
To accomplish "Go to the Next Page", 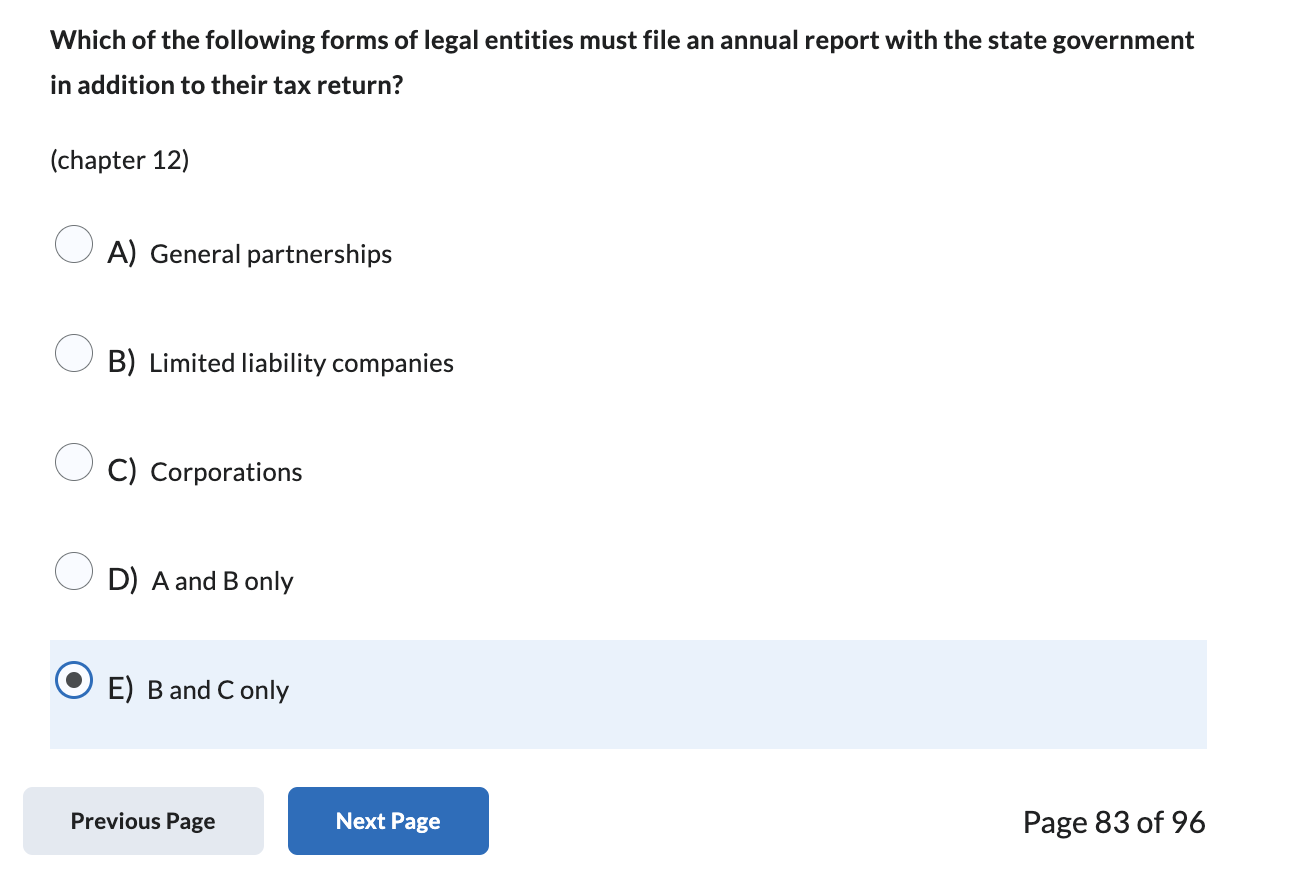I will (388, 821).
